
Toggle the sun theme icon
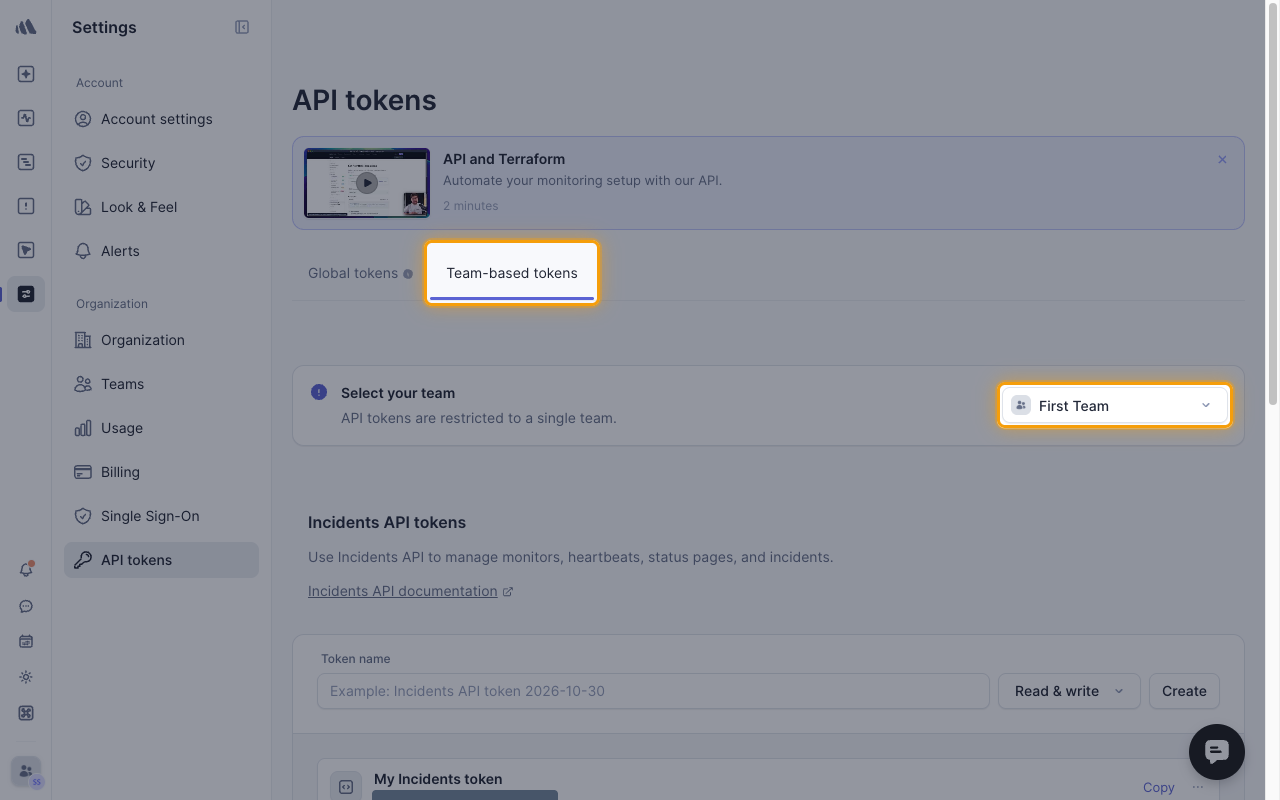[x=26, y=677]
